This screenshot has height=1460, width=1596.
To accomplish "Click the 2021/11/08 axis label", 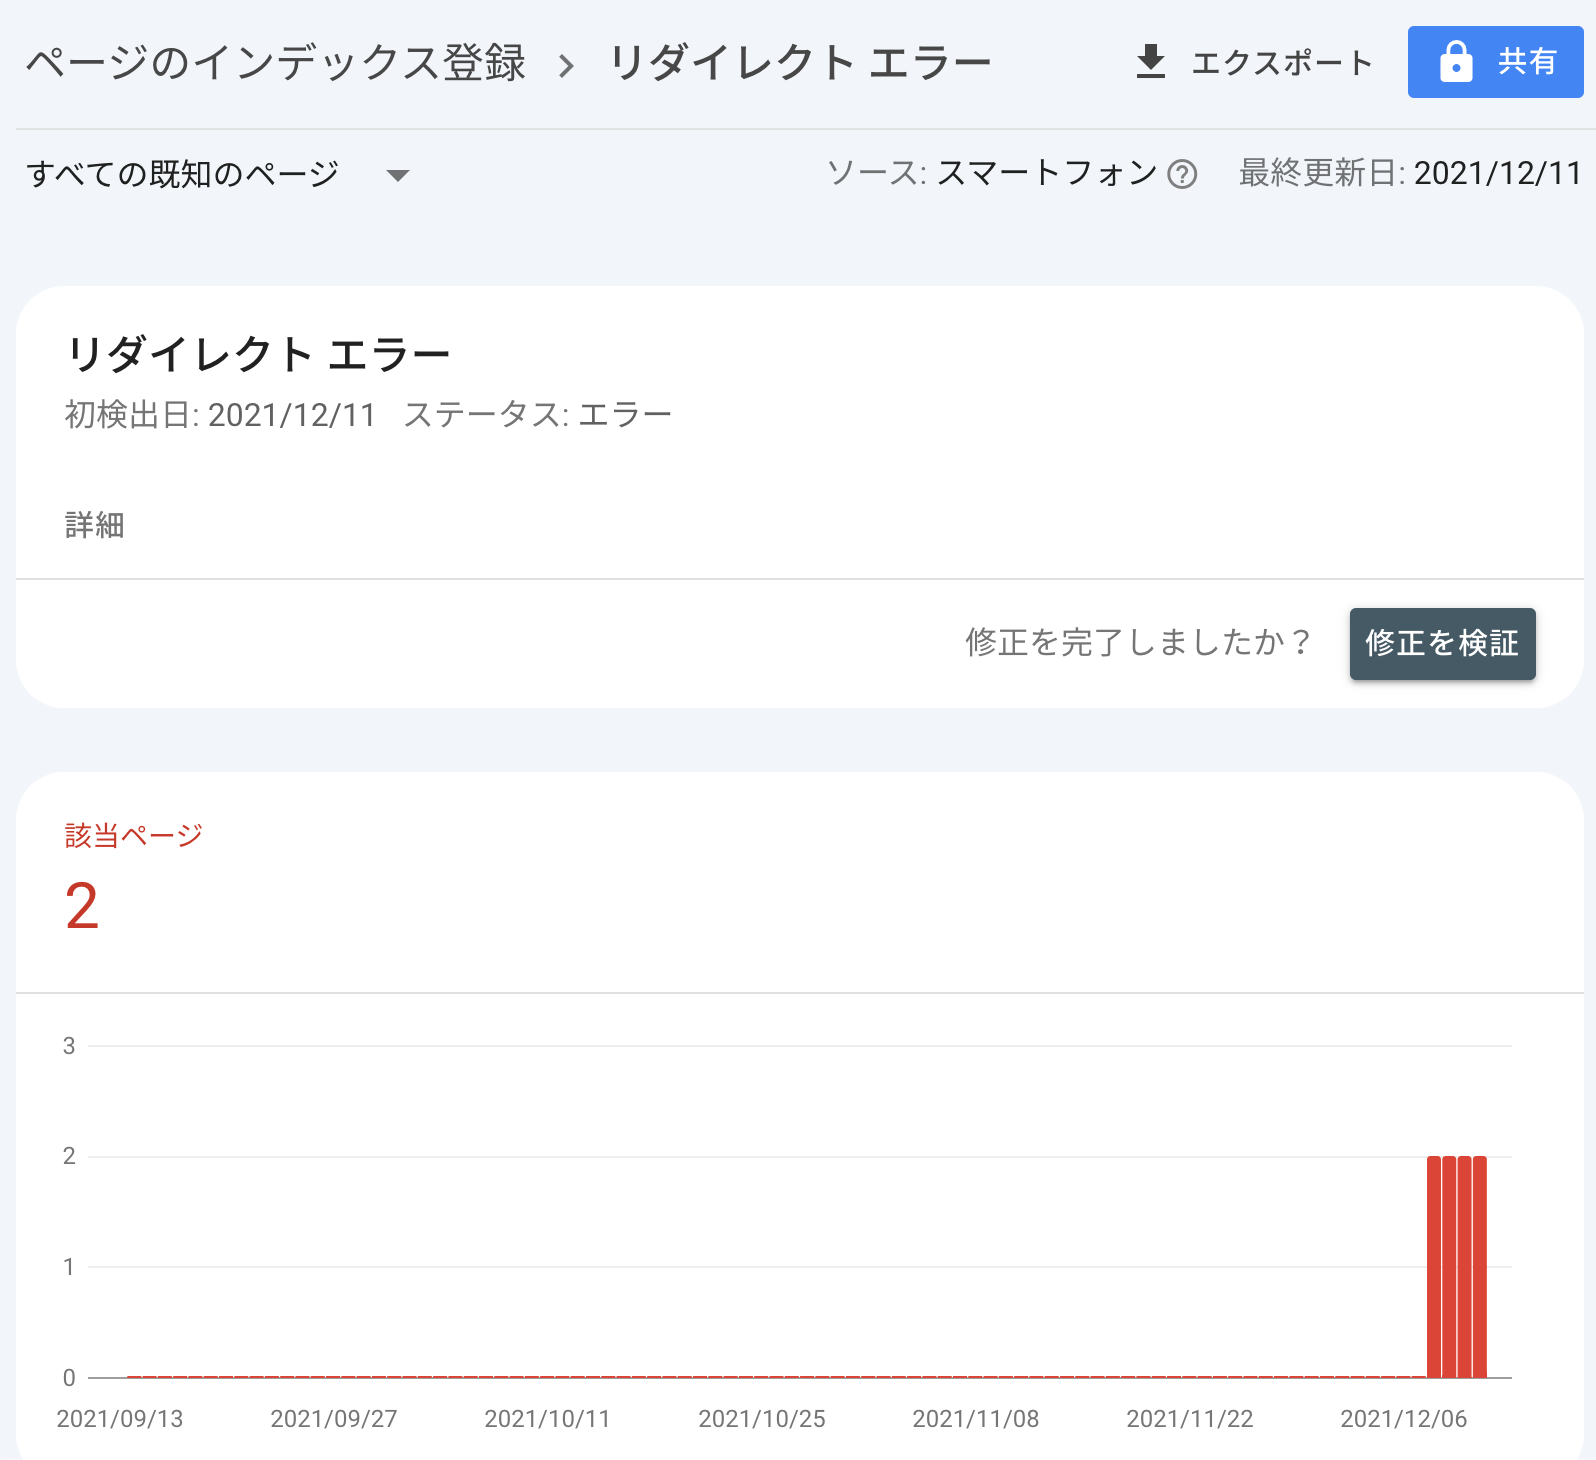I will coord(976,1419).
